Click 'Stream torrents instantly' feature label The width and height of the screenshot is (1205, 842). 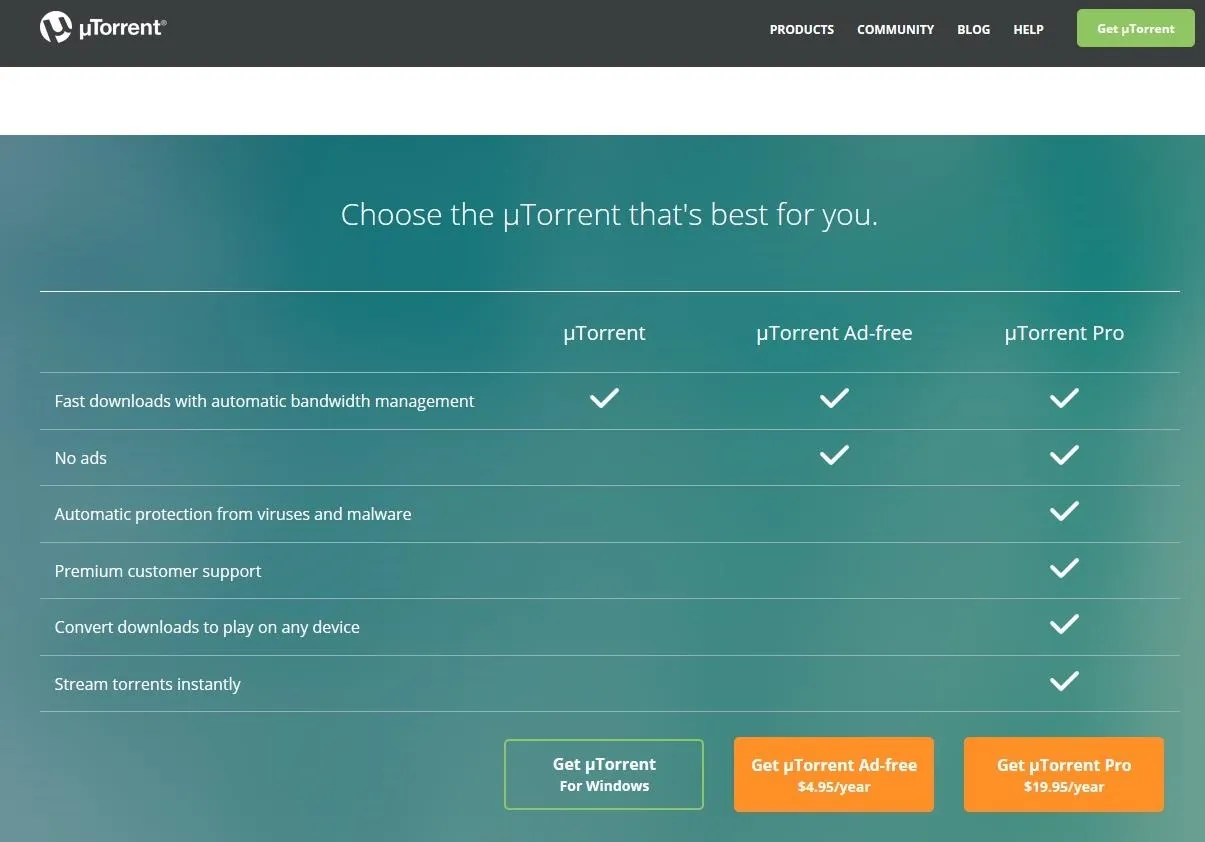tap(147, 684)
